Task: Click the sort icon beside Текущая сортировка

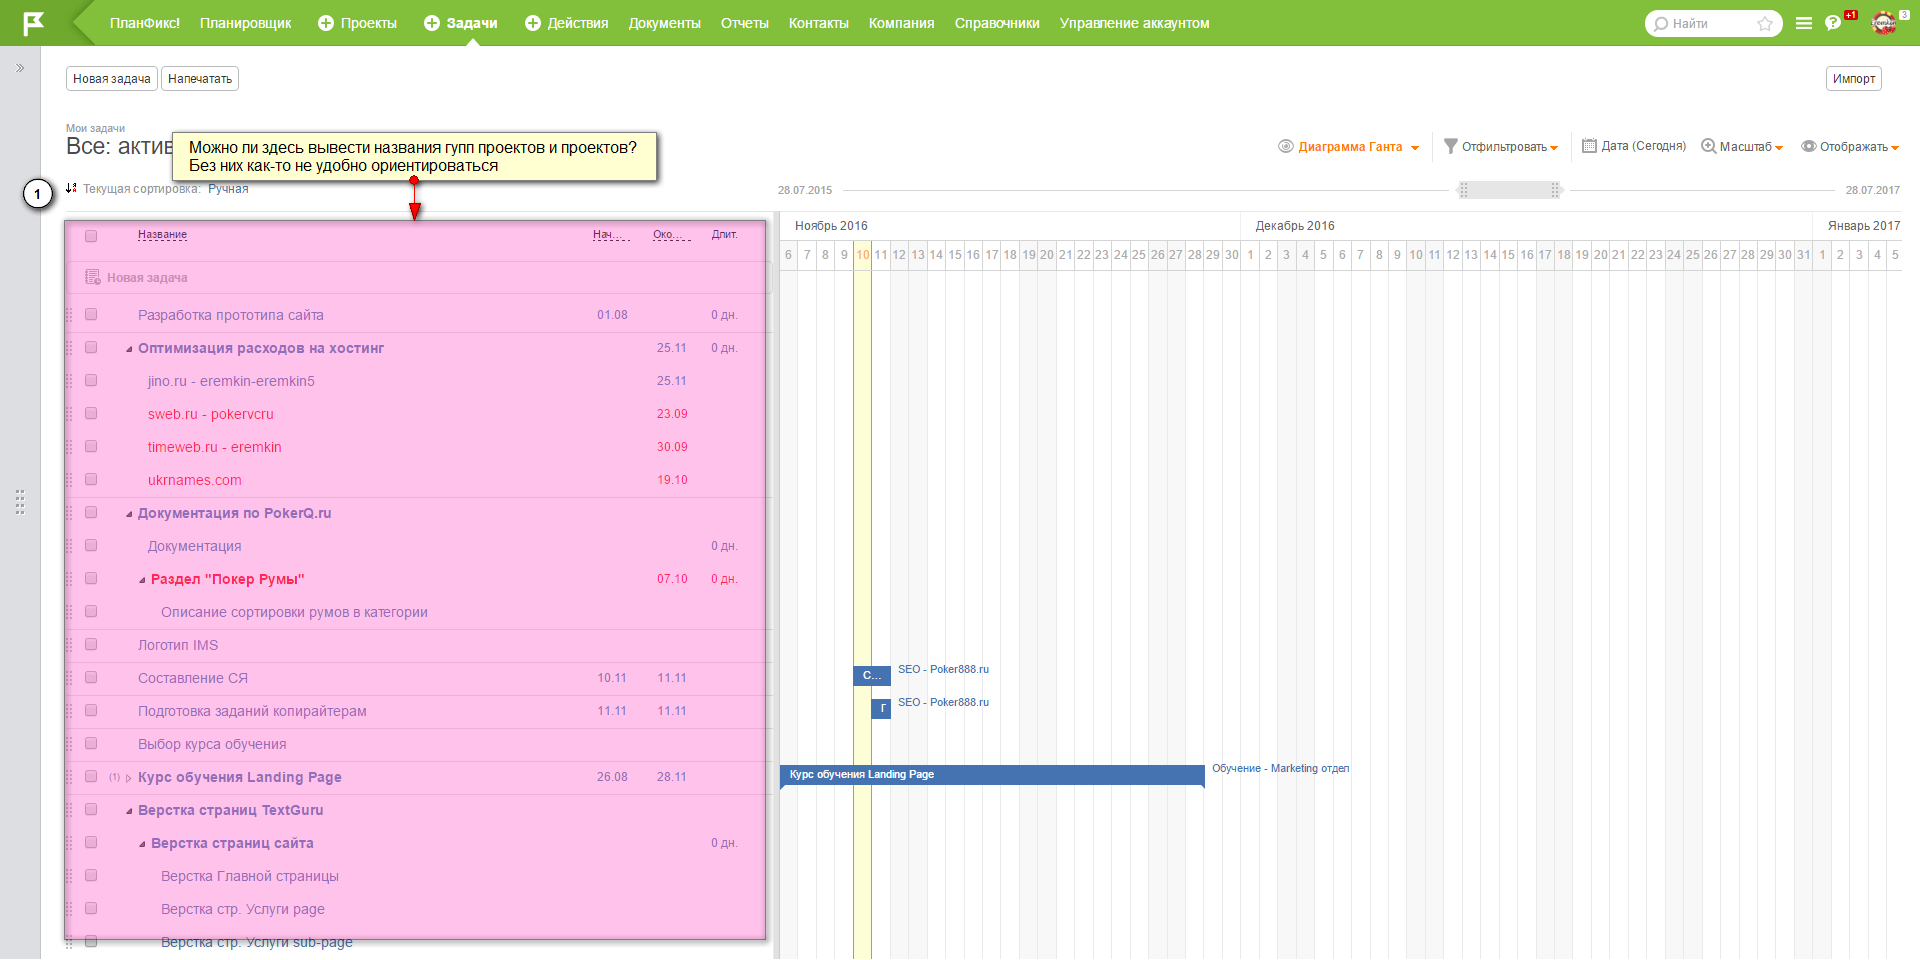Action: 71,188
